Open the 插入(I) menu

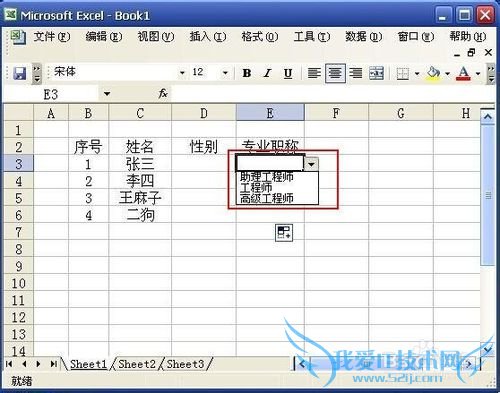(x=208, y=36)
